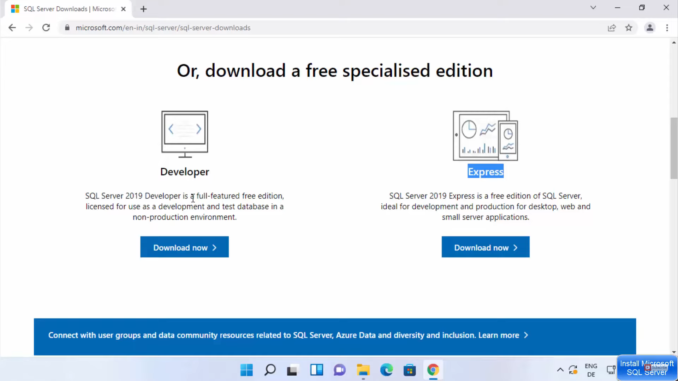Switch to Chrome in the taskbar
The height and width of the screenshot is (381, 678).
(x=433, y=370)
